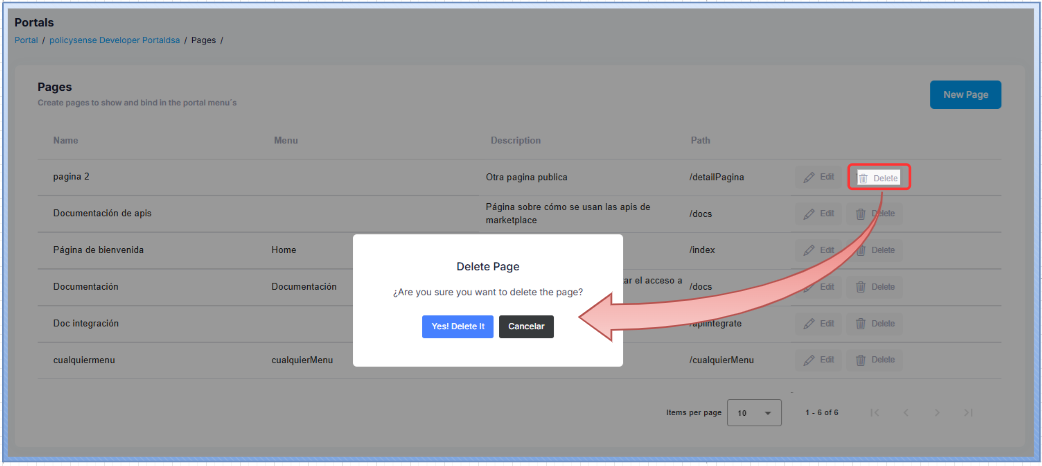Click the Edit pencil icon for pagina 2

click(x=809, y=177)
